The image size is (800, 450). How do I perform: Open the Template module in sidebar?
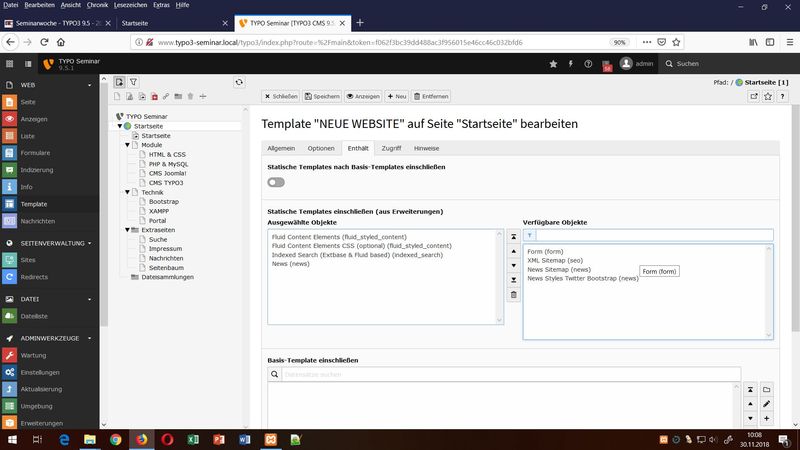point(33,204)
